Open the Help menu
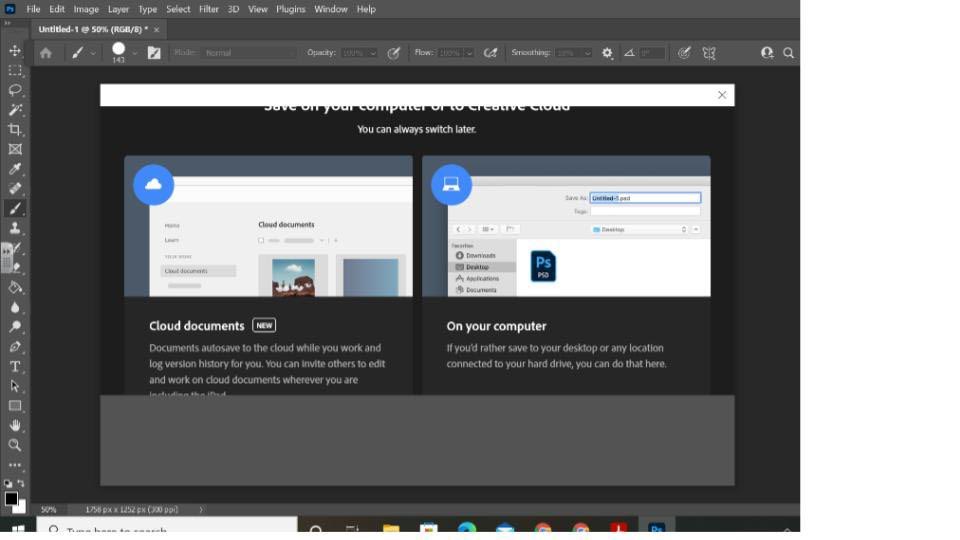The height and width of the screenshot is (540, 960). [x=366, y=9]
